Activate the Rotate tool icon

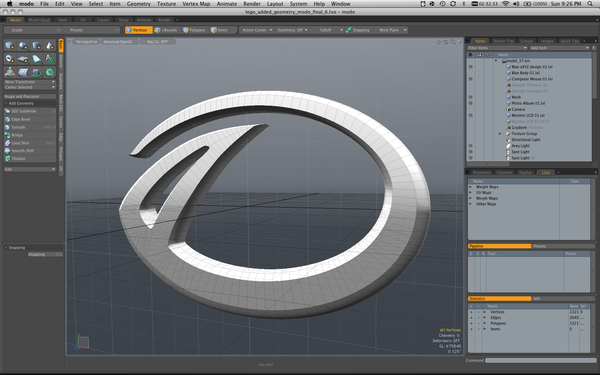[x=36, y=72]
